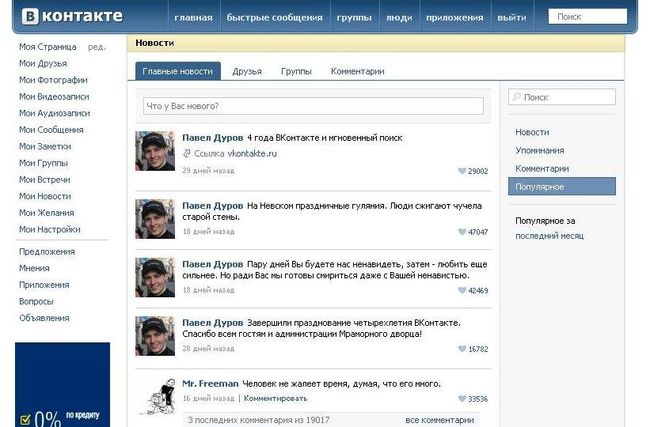Open Мои Видеозаписи
This screenshot has height=427, width=650.
[x=54, y=97]
